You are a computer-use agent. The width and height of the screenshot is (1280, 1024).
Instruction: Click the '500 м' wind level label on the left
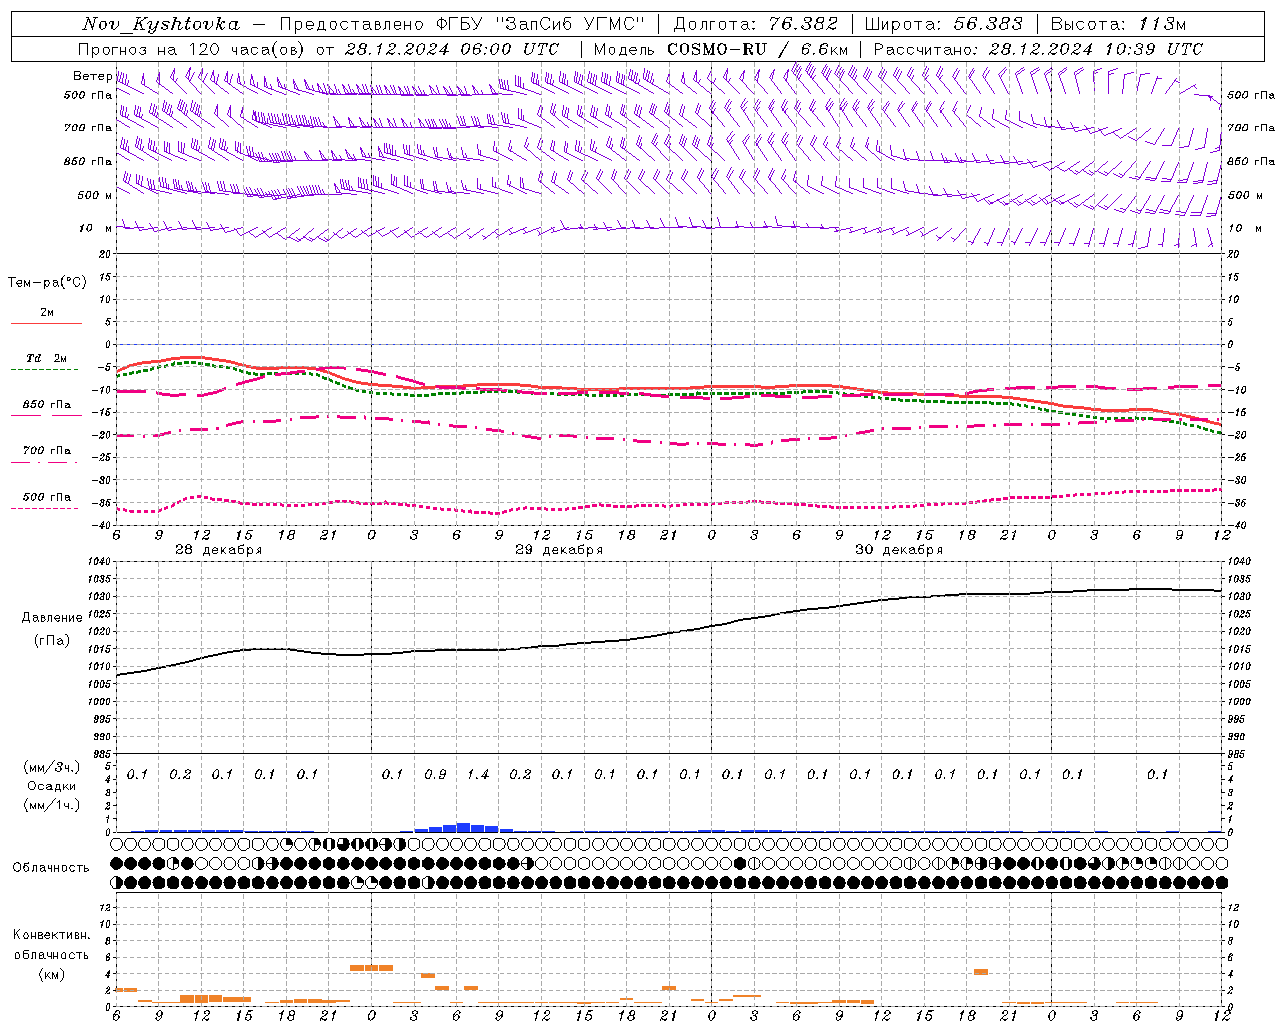pos(95,195)
